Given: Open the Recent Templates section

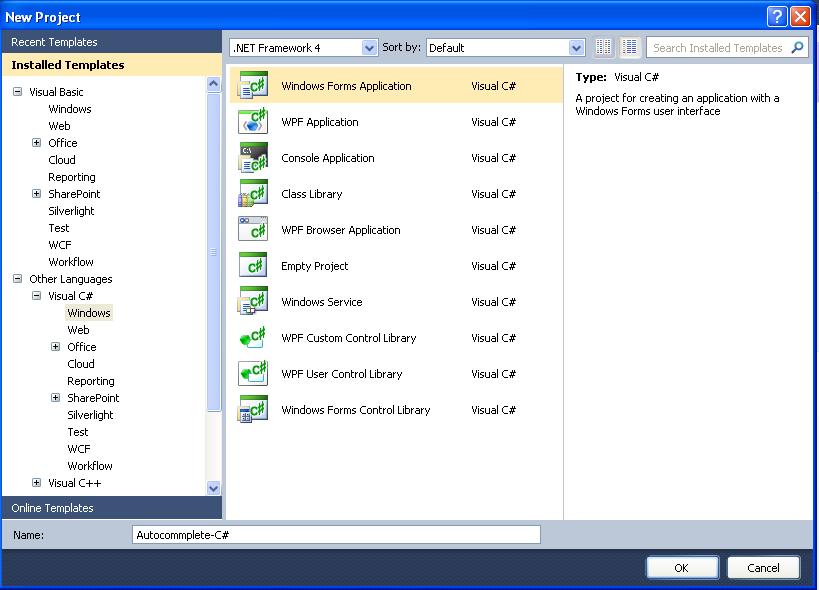Looking at the screenshot, I should tap(112, 42).
